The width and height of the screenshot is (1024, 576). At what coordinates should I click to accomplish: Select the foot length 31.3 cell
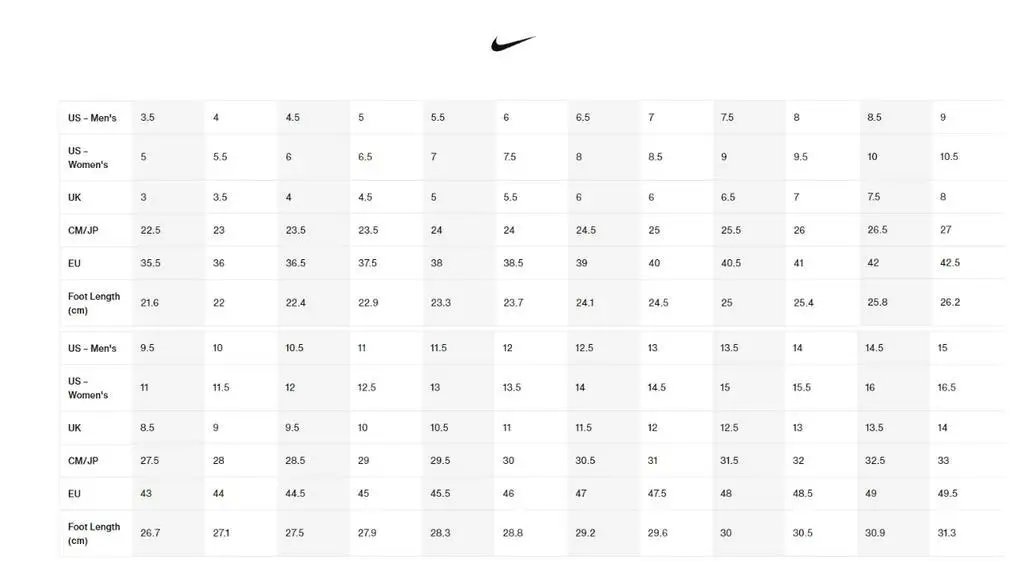coord(946,534)
